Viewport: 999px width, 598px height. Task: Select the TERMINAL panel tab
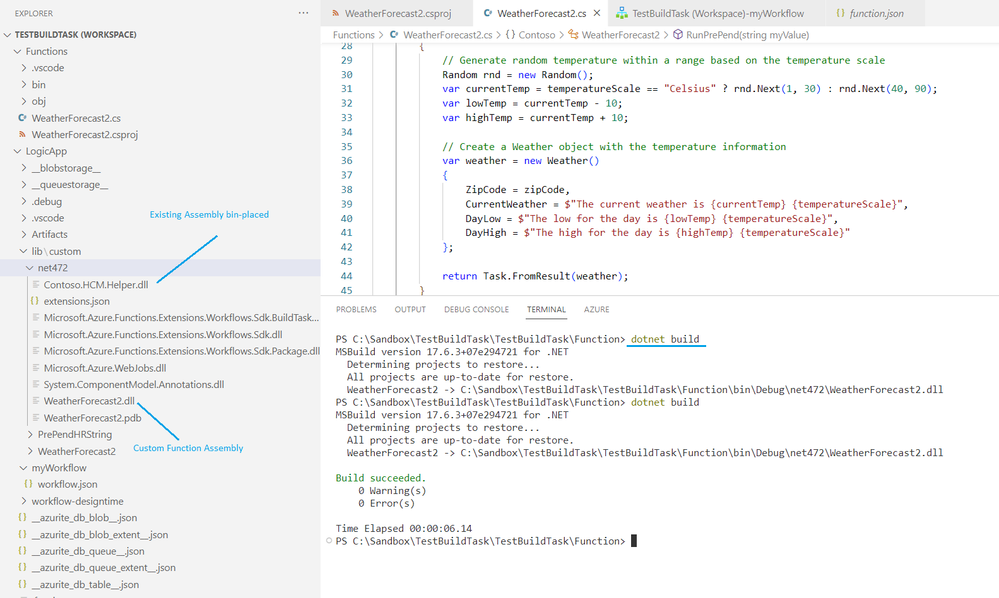click(x=546, y=310)
